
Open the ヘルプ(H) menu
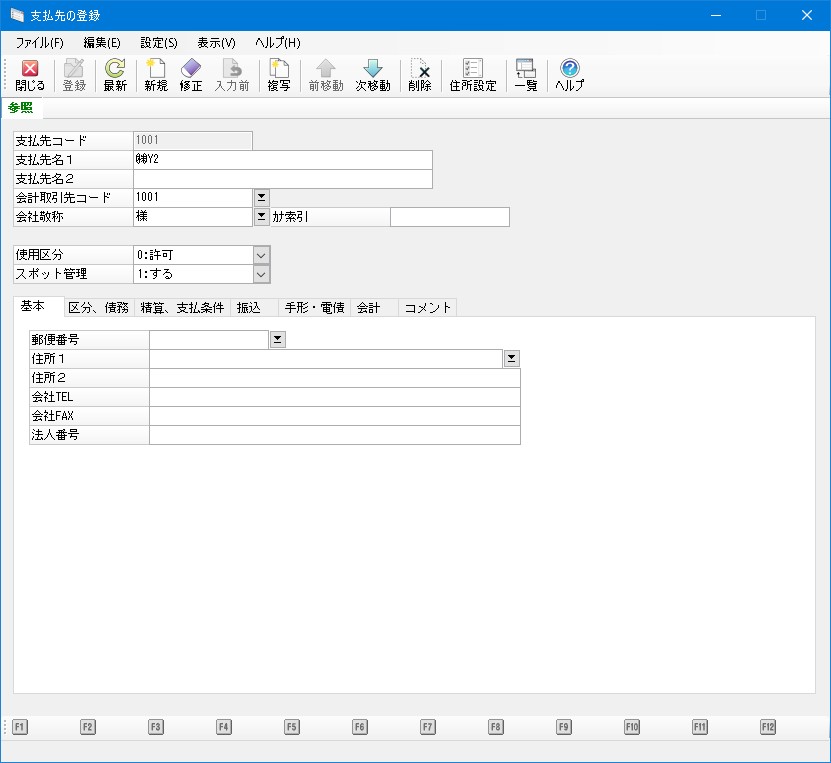[x=278, y=43]
